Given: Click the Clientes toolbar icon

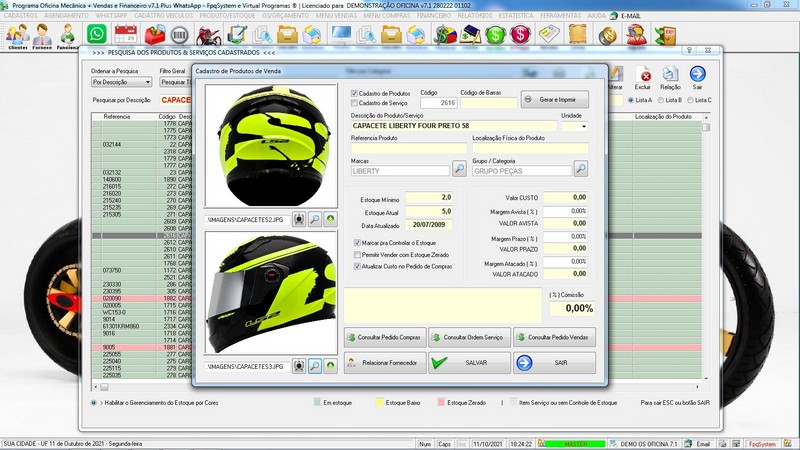Looking at the screenshot, I should click(x=17, y=37).
